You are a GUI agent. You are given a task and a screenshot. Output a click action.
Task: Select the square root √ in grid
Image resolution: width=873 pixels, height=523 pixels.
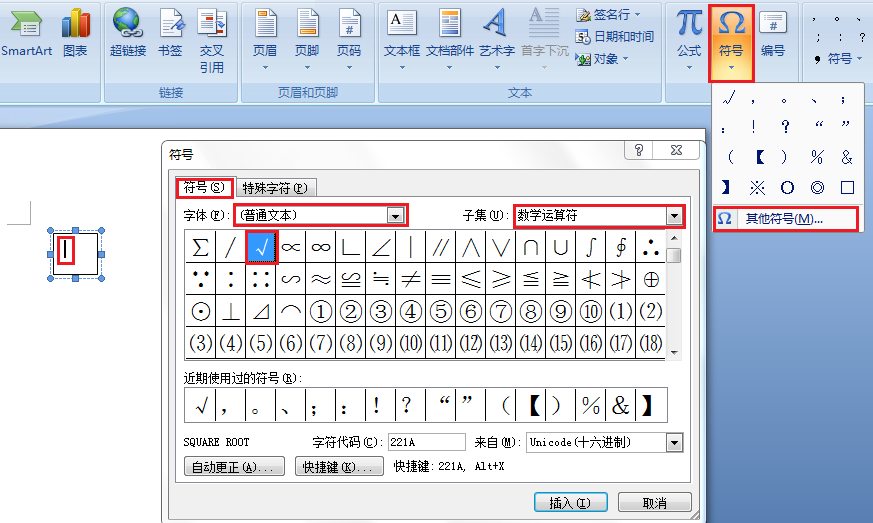tap(261, 247)
